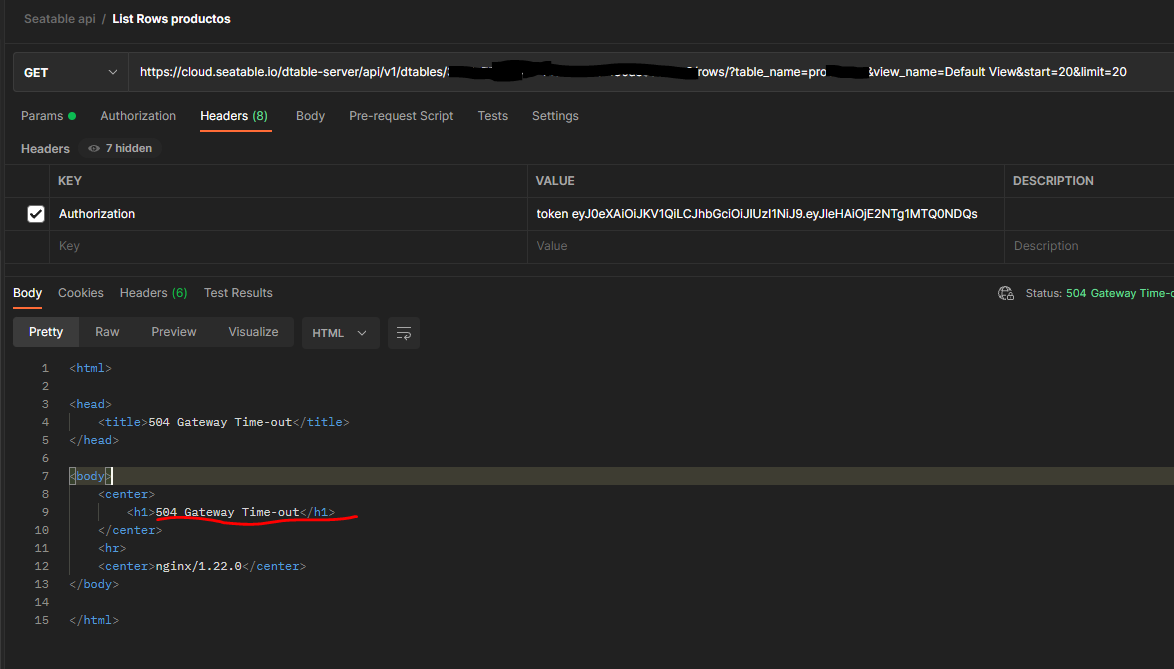The image size is (1174, 669).
Task: View response Headers (6) tab
Action: [x=153, y=293]
